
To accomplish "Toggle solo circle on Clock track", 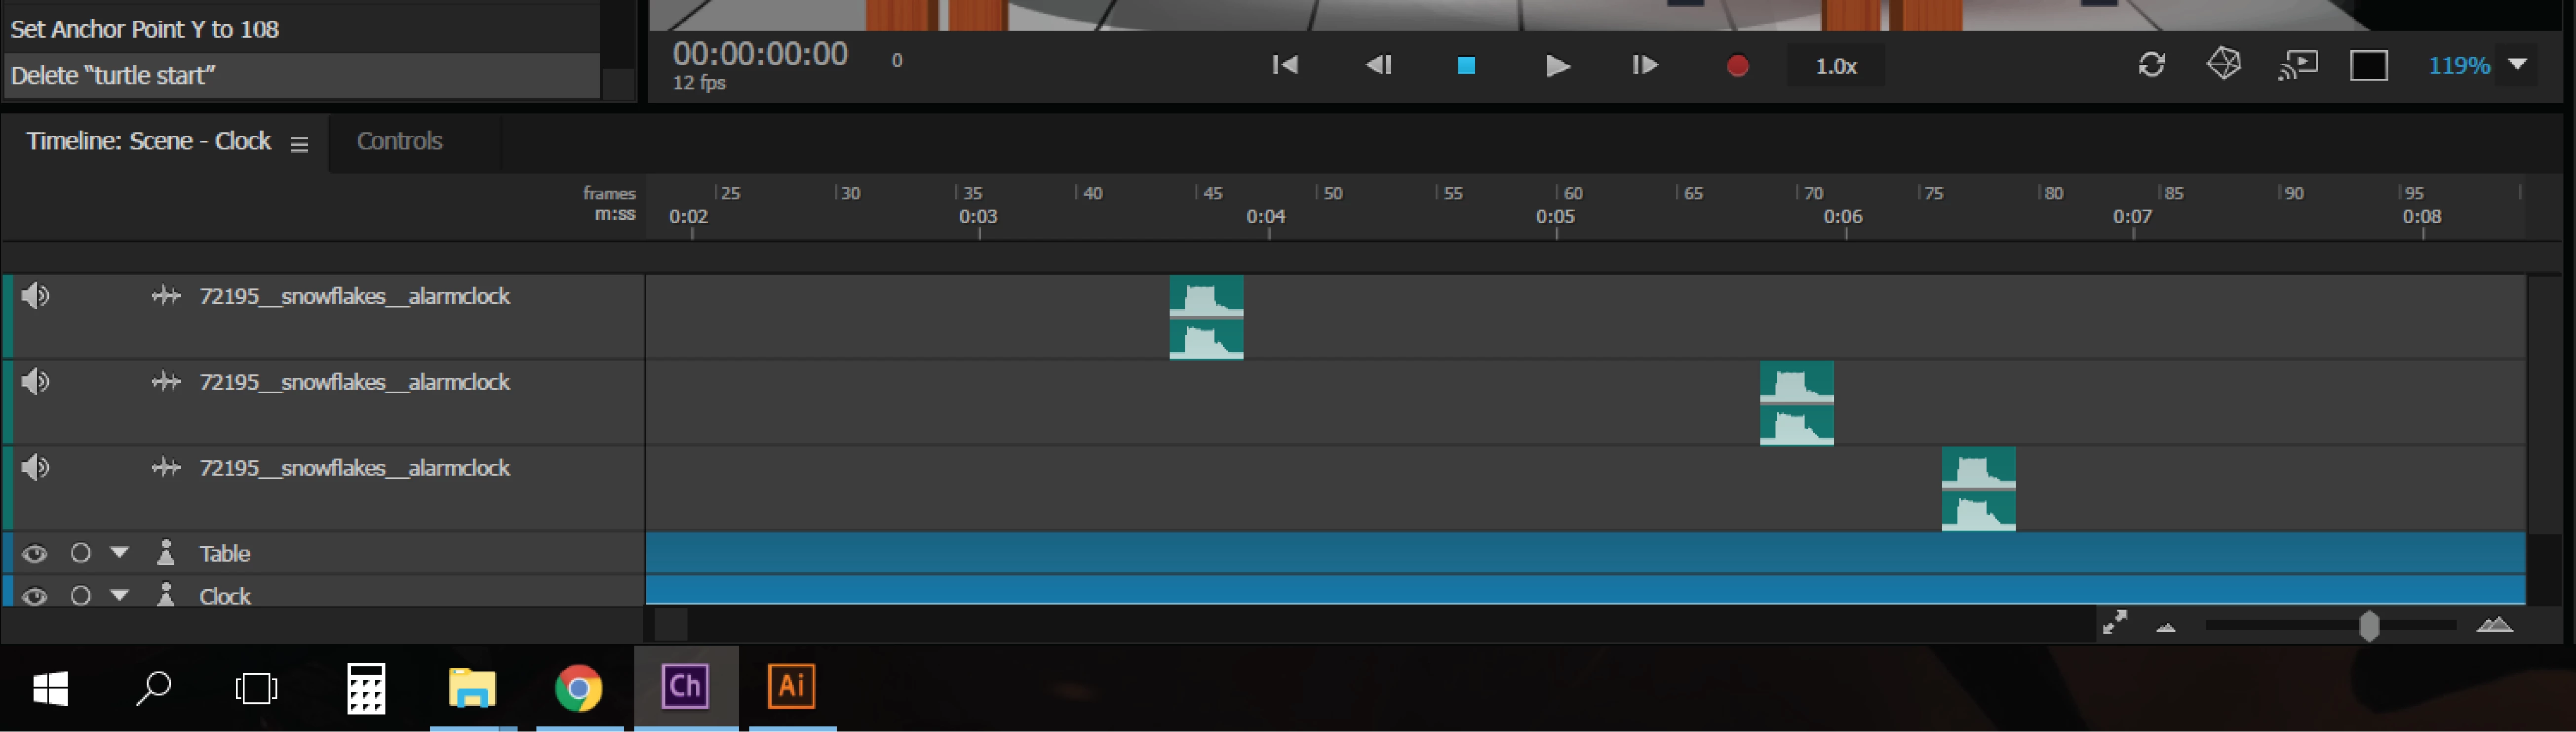I will [81, 596].
